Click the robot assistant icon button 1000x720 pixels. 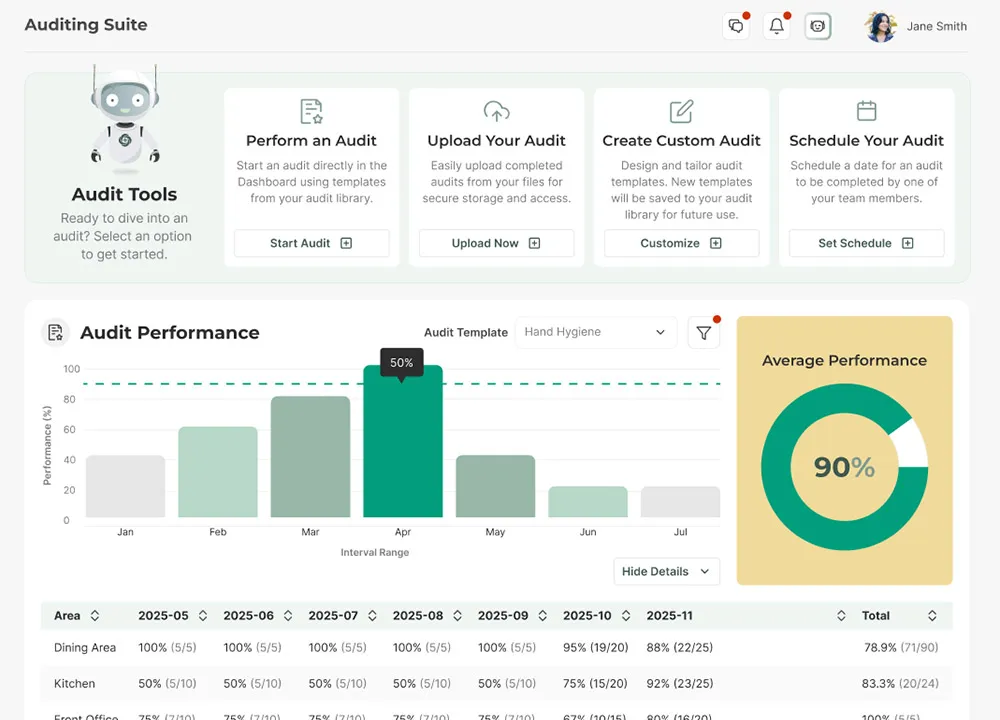click(x=818, y=26)
